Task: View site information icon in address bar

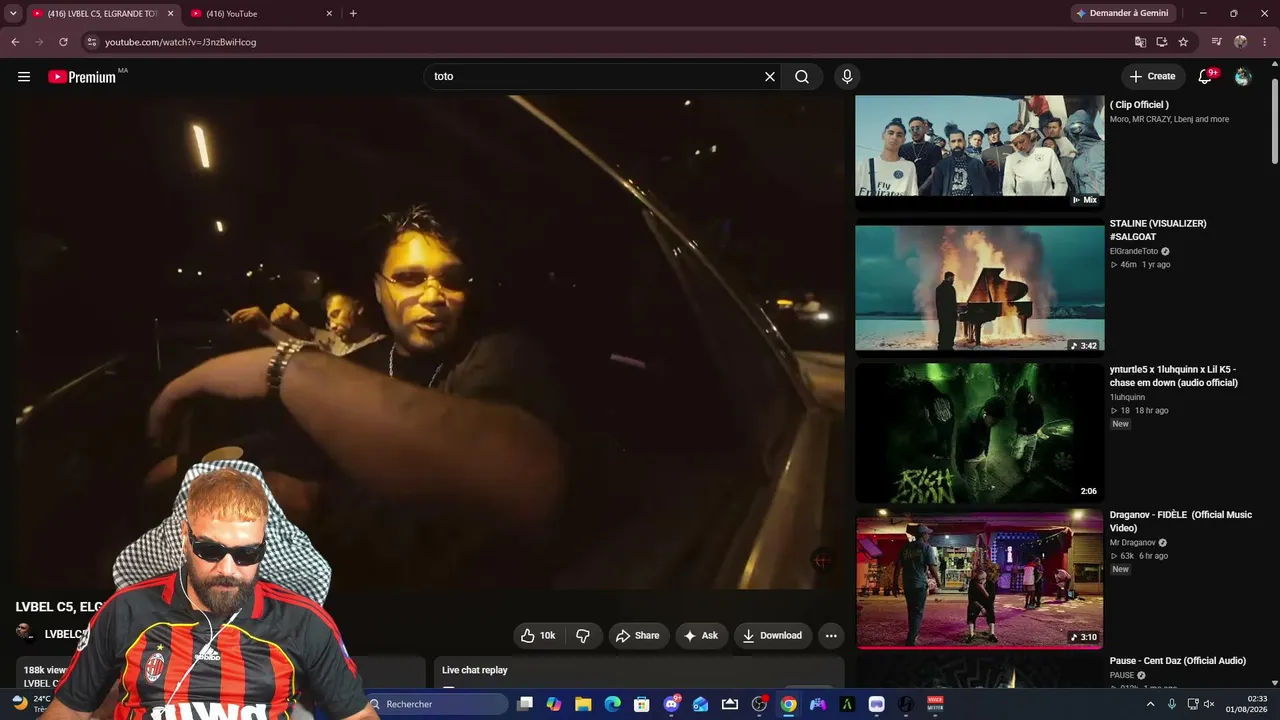Action: click(92, 42)
